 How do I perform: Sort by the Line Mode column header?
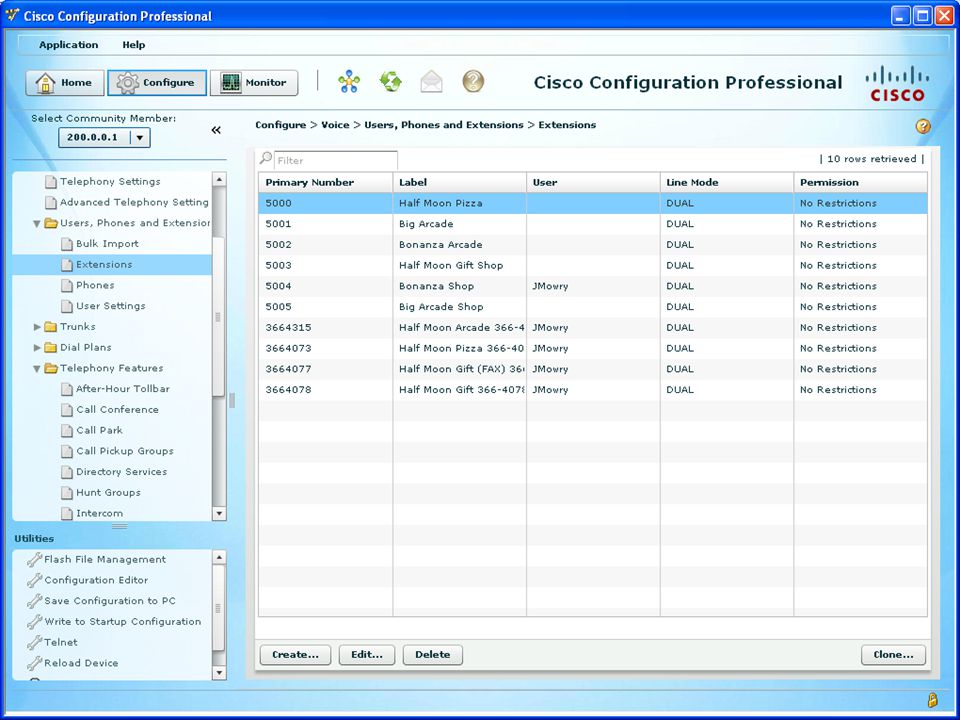(x=727, y=182)
